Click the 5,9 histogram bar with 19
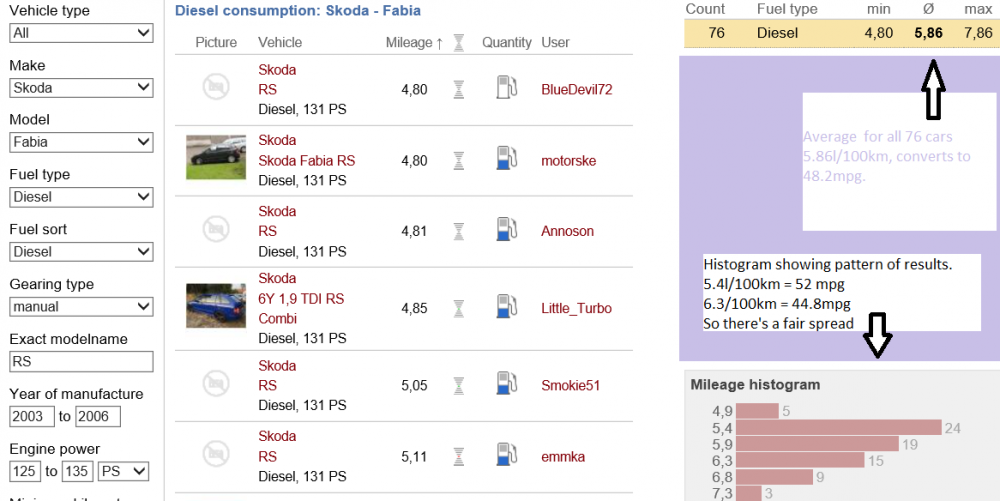The height and width of the screenshot is (501, 1000). [817, 444]
